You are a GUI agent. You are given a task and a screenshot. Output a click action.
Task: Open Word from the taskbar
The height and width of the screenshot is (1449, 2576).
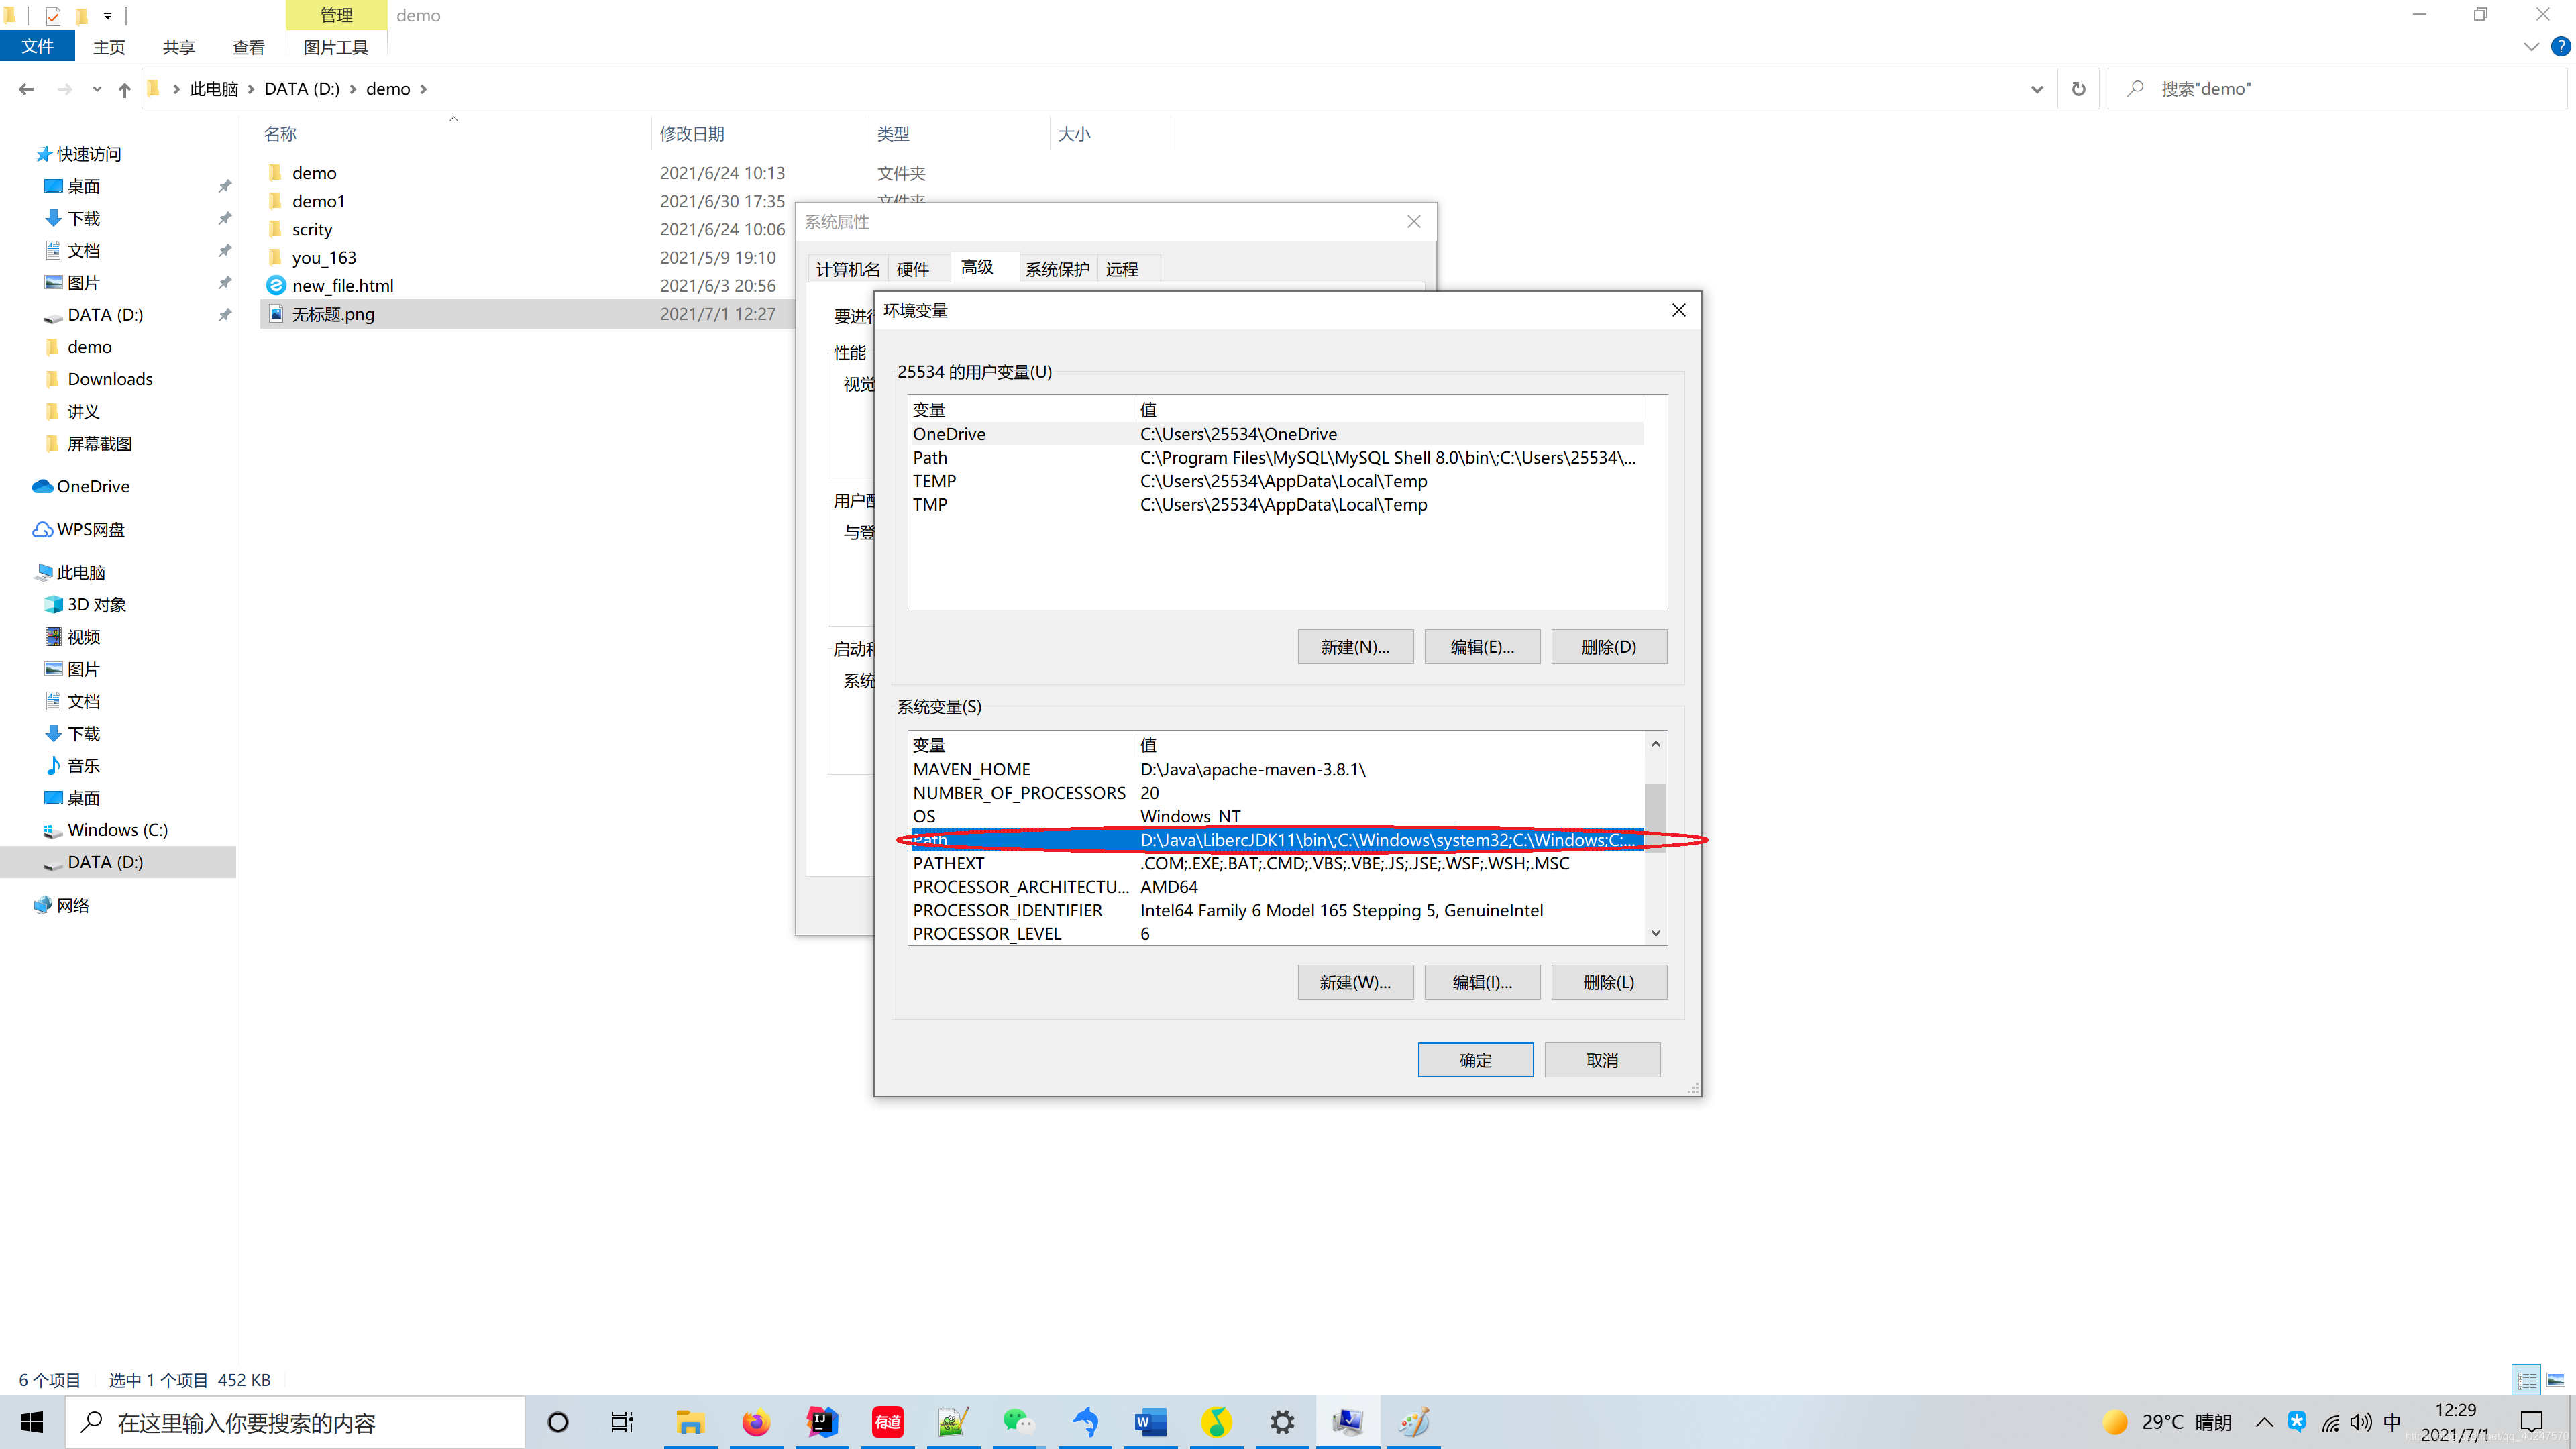[x=1150, y=1422]
